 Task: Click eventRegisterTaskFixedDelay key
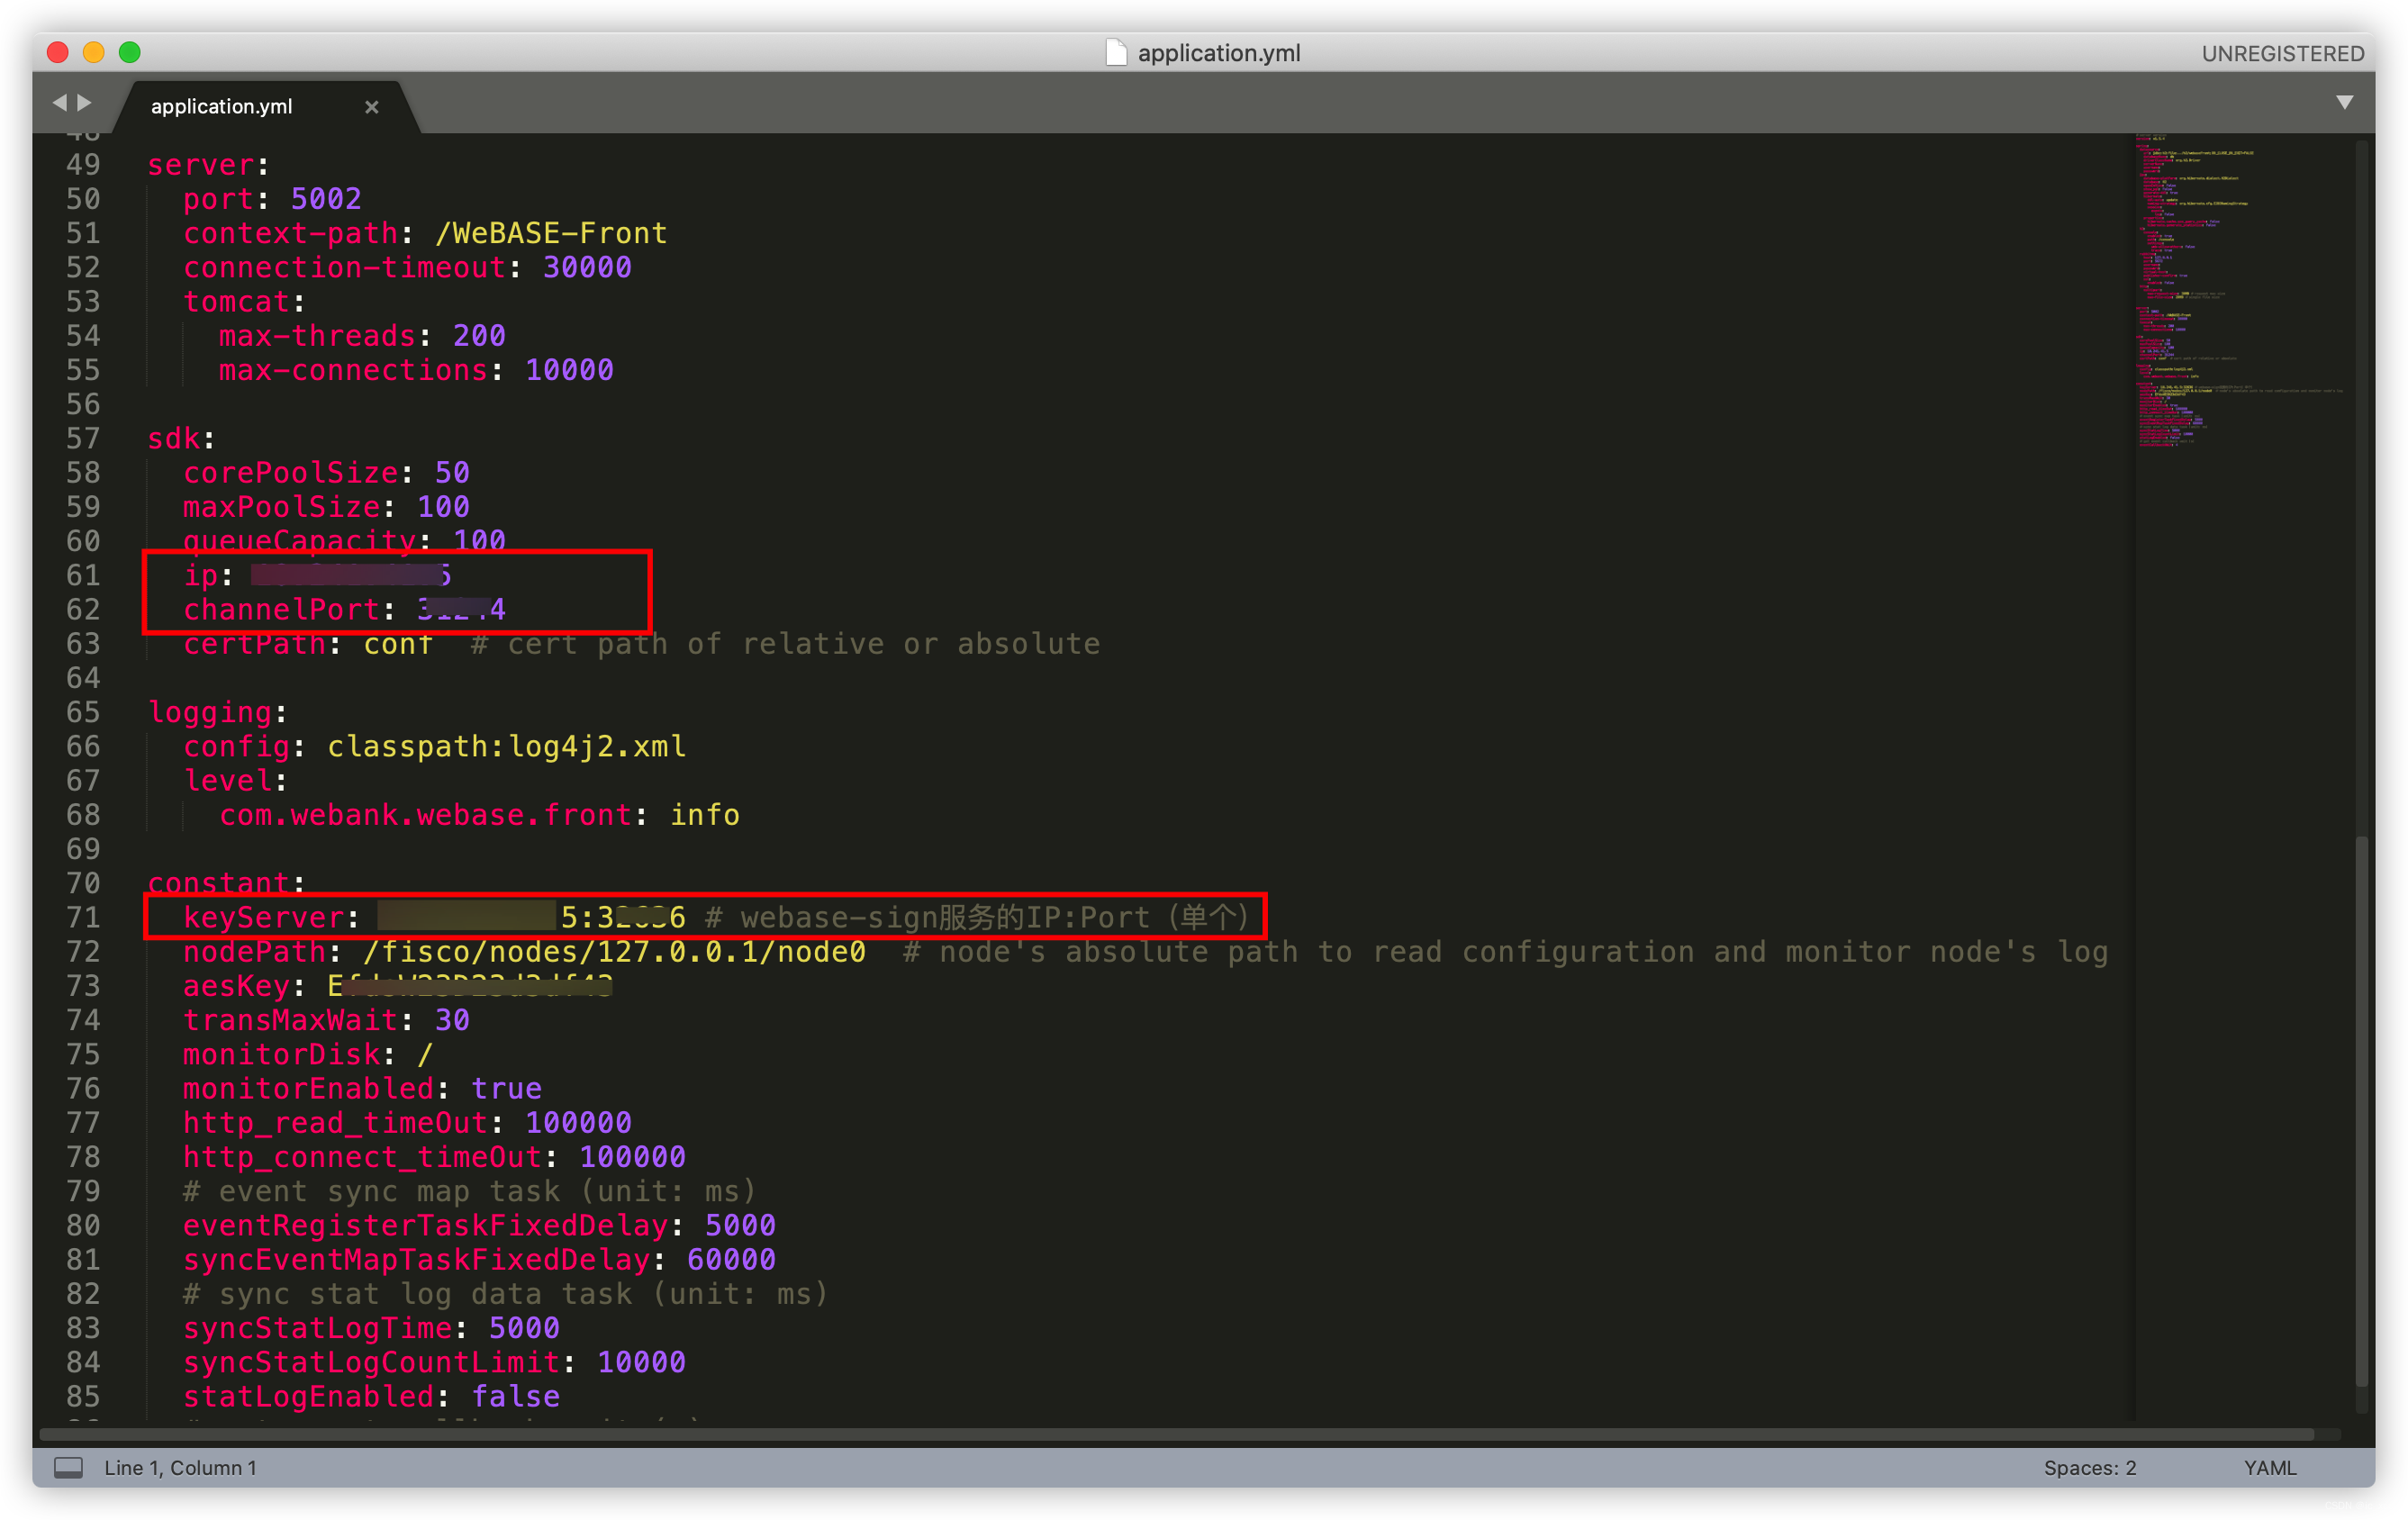tap(426, 1225)
